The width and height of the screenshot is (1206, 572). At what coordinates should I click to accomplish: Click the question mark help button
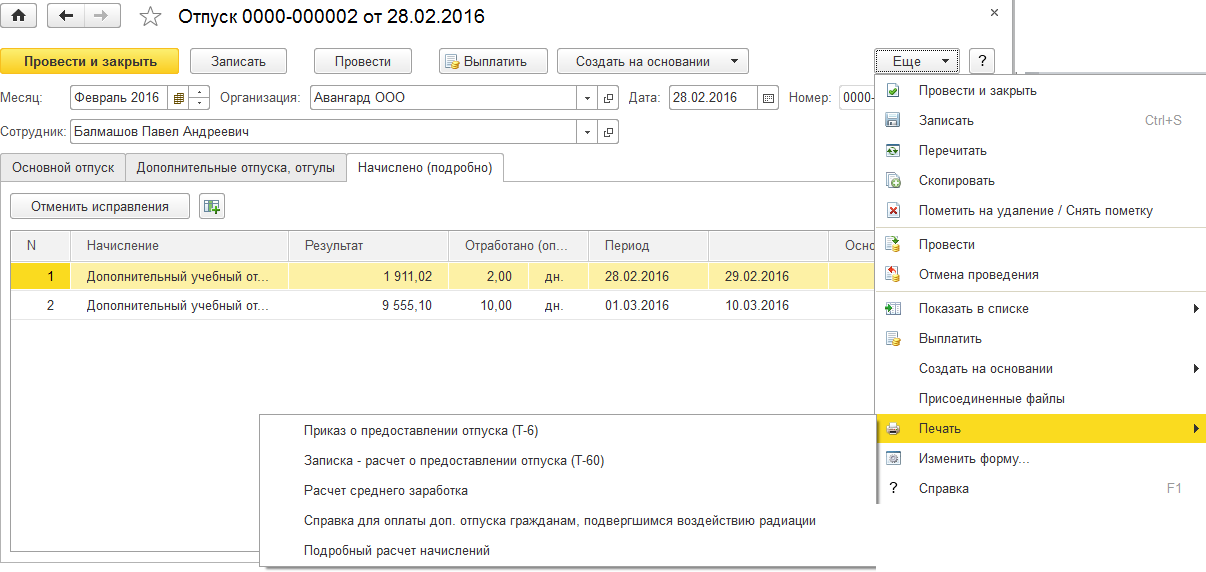(982, 61)
